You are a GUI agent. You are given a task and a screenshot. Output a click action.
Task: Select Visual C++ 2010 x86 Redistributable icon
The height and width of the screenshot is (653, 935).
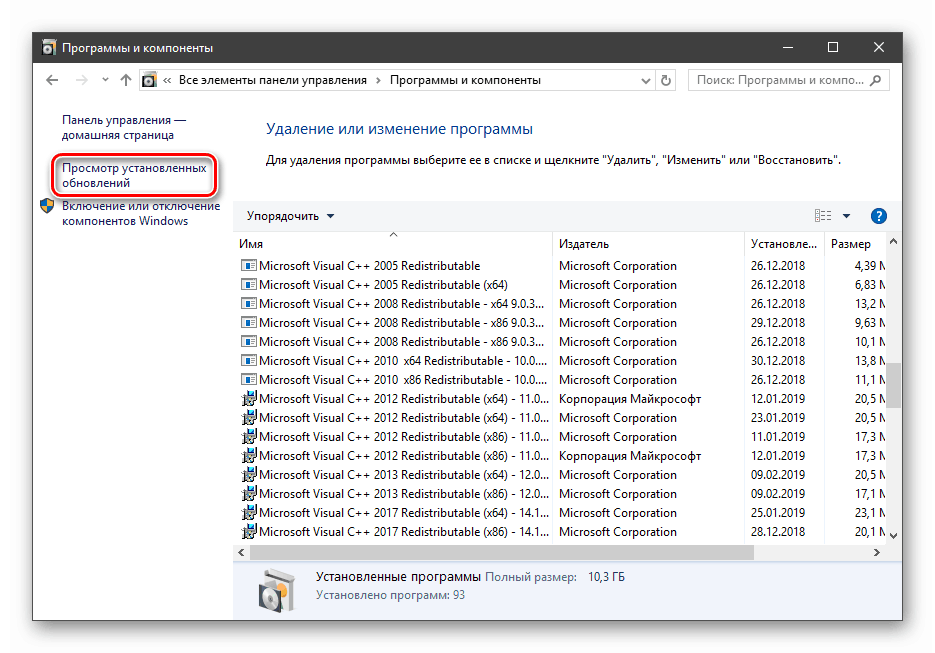pyautogui.click(x=249, y=380)
